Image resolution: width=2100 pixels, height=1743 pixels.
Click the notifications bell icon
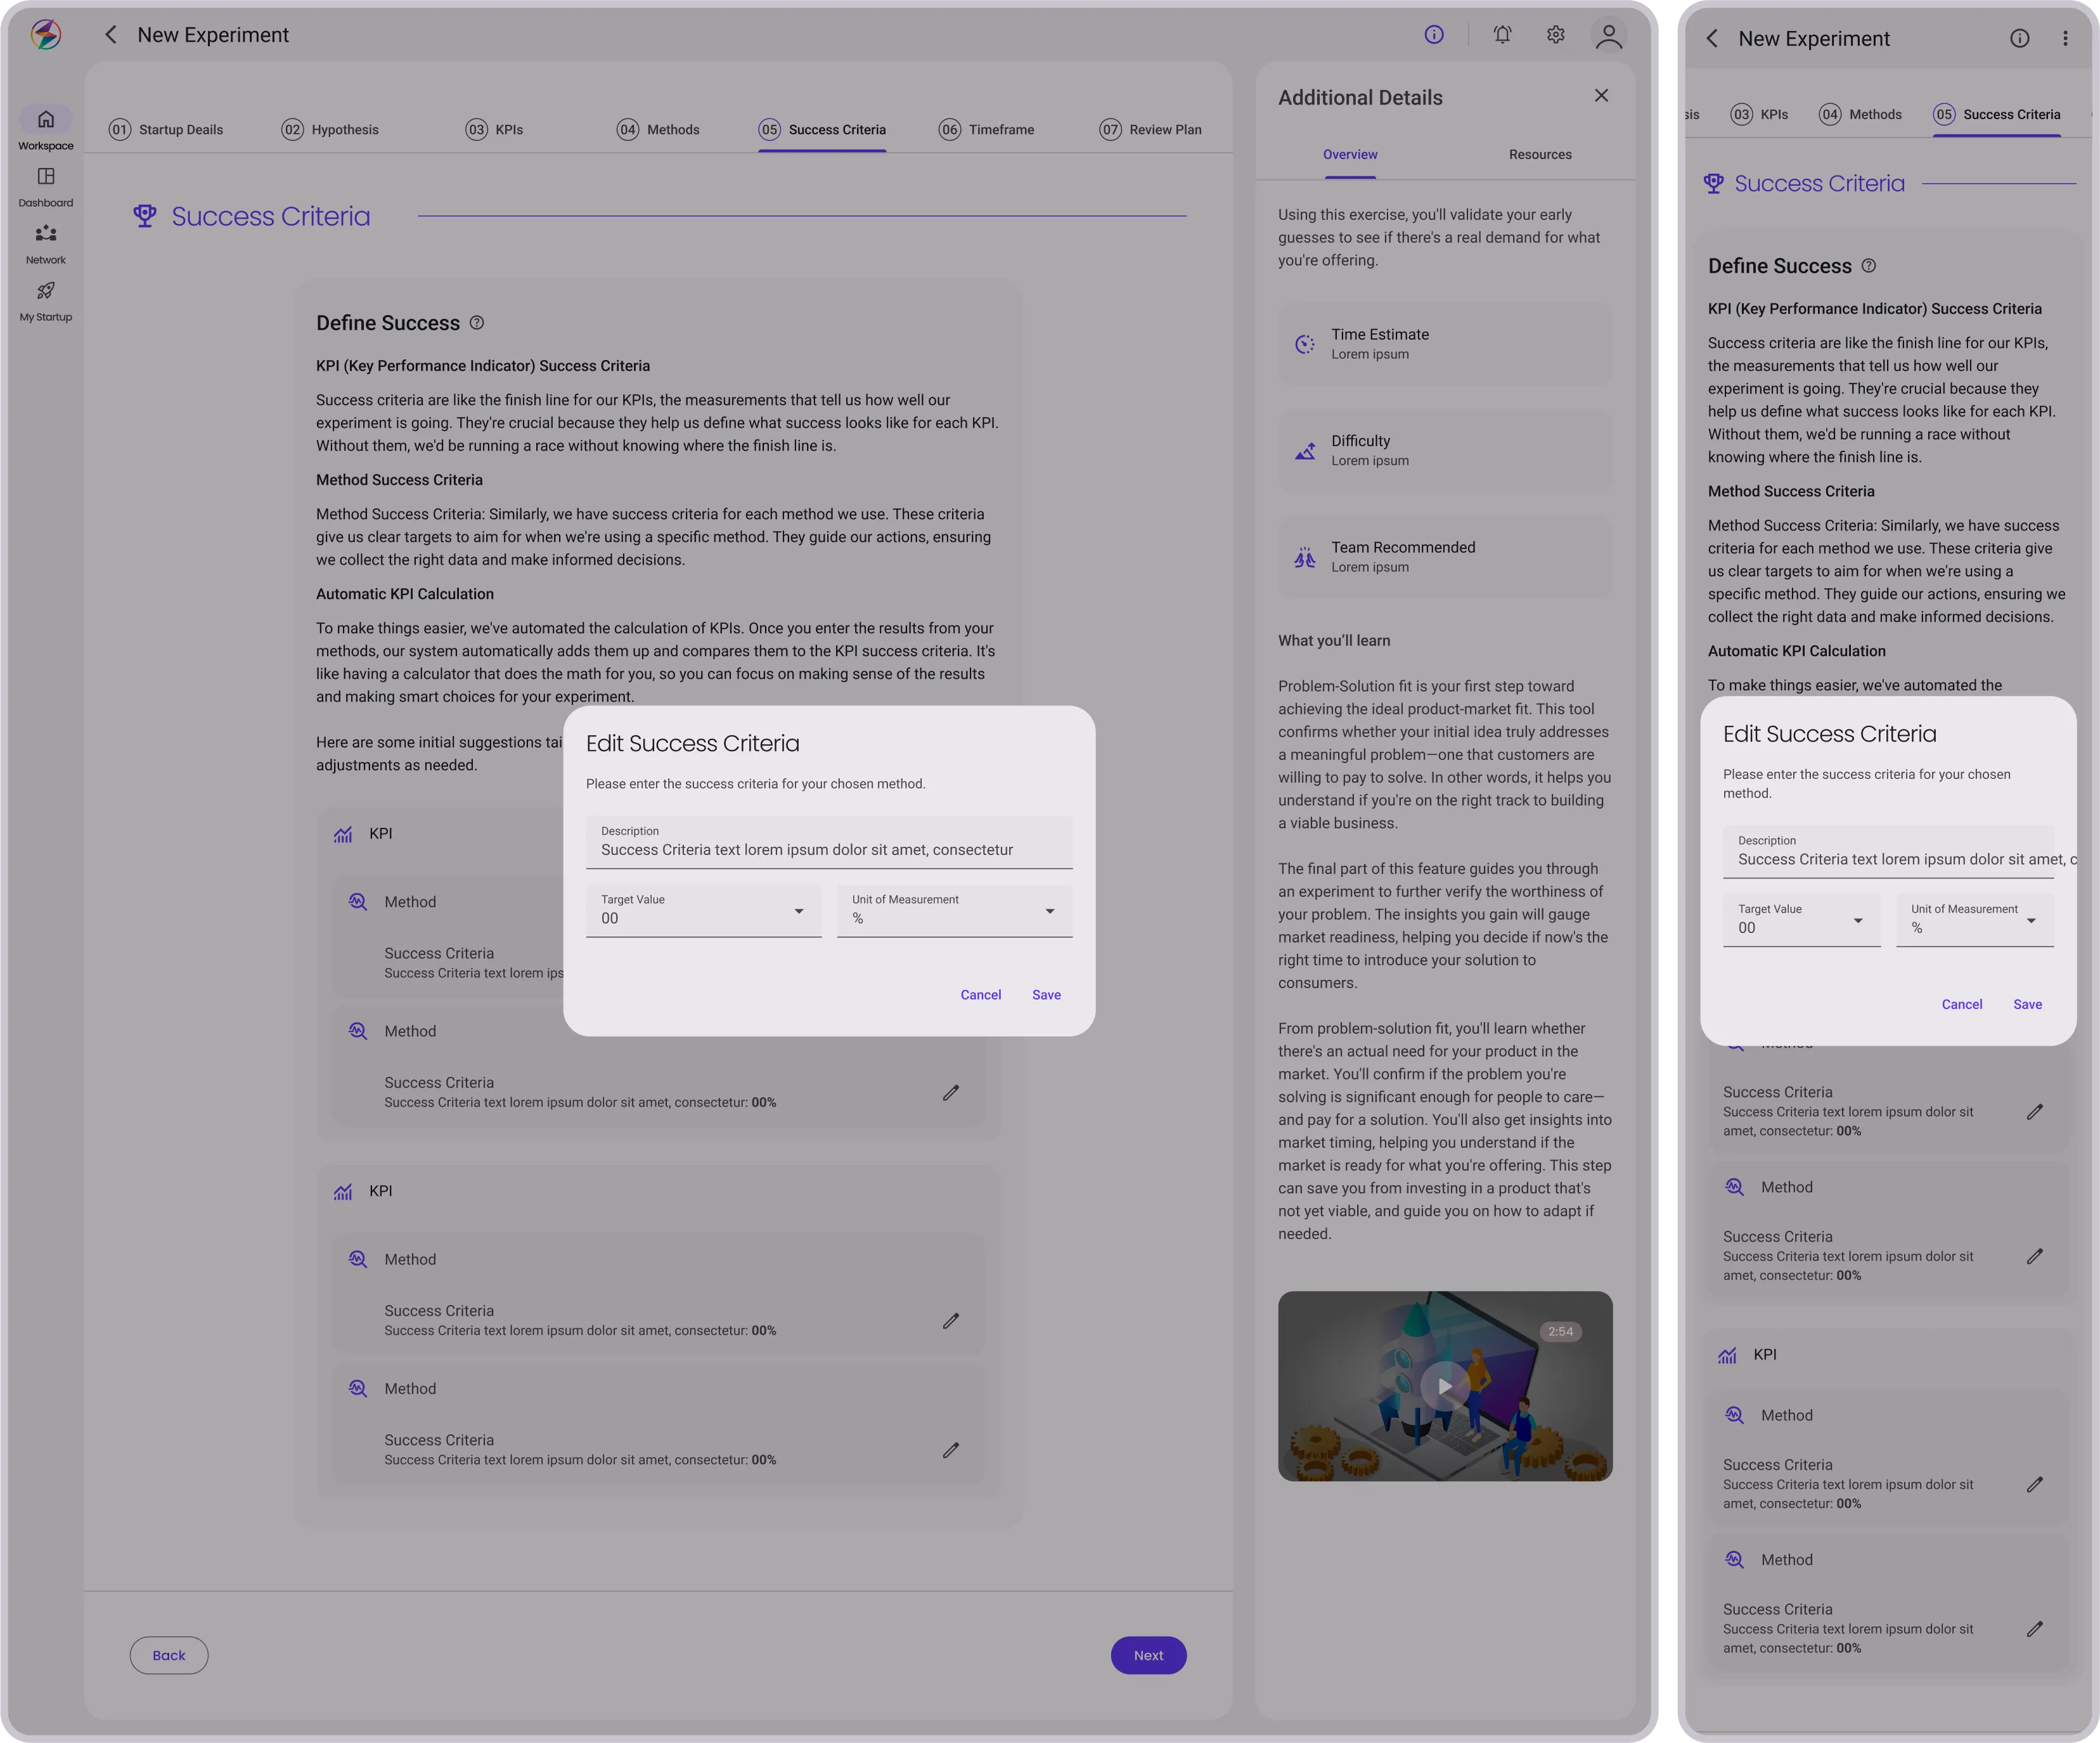1502,35
